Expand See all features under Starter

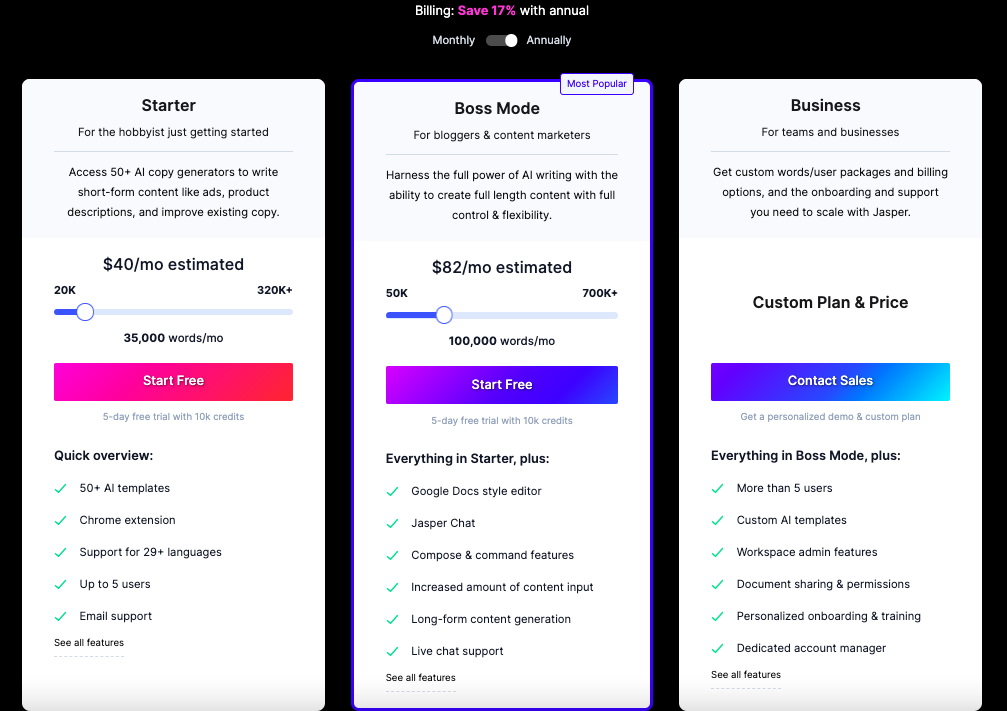89,642
